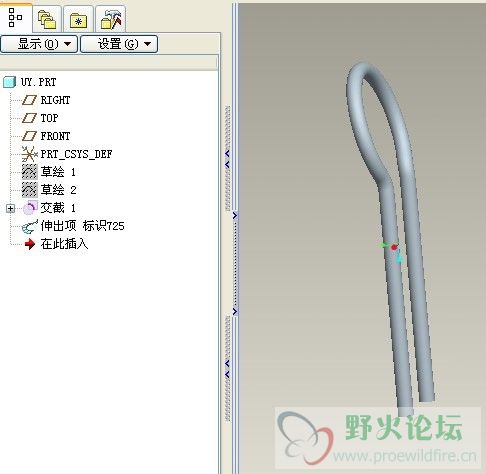Select the 伸出项 标识725 sweep feature icon
The width and height of the screenshot is (486, 474).
click(29, 226)
